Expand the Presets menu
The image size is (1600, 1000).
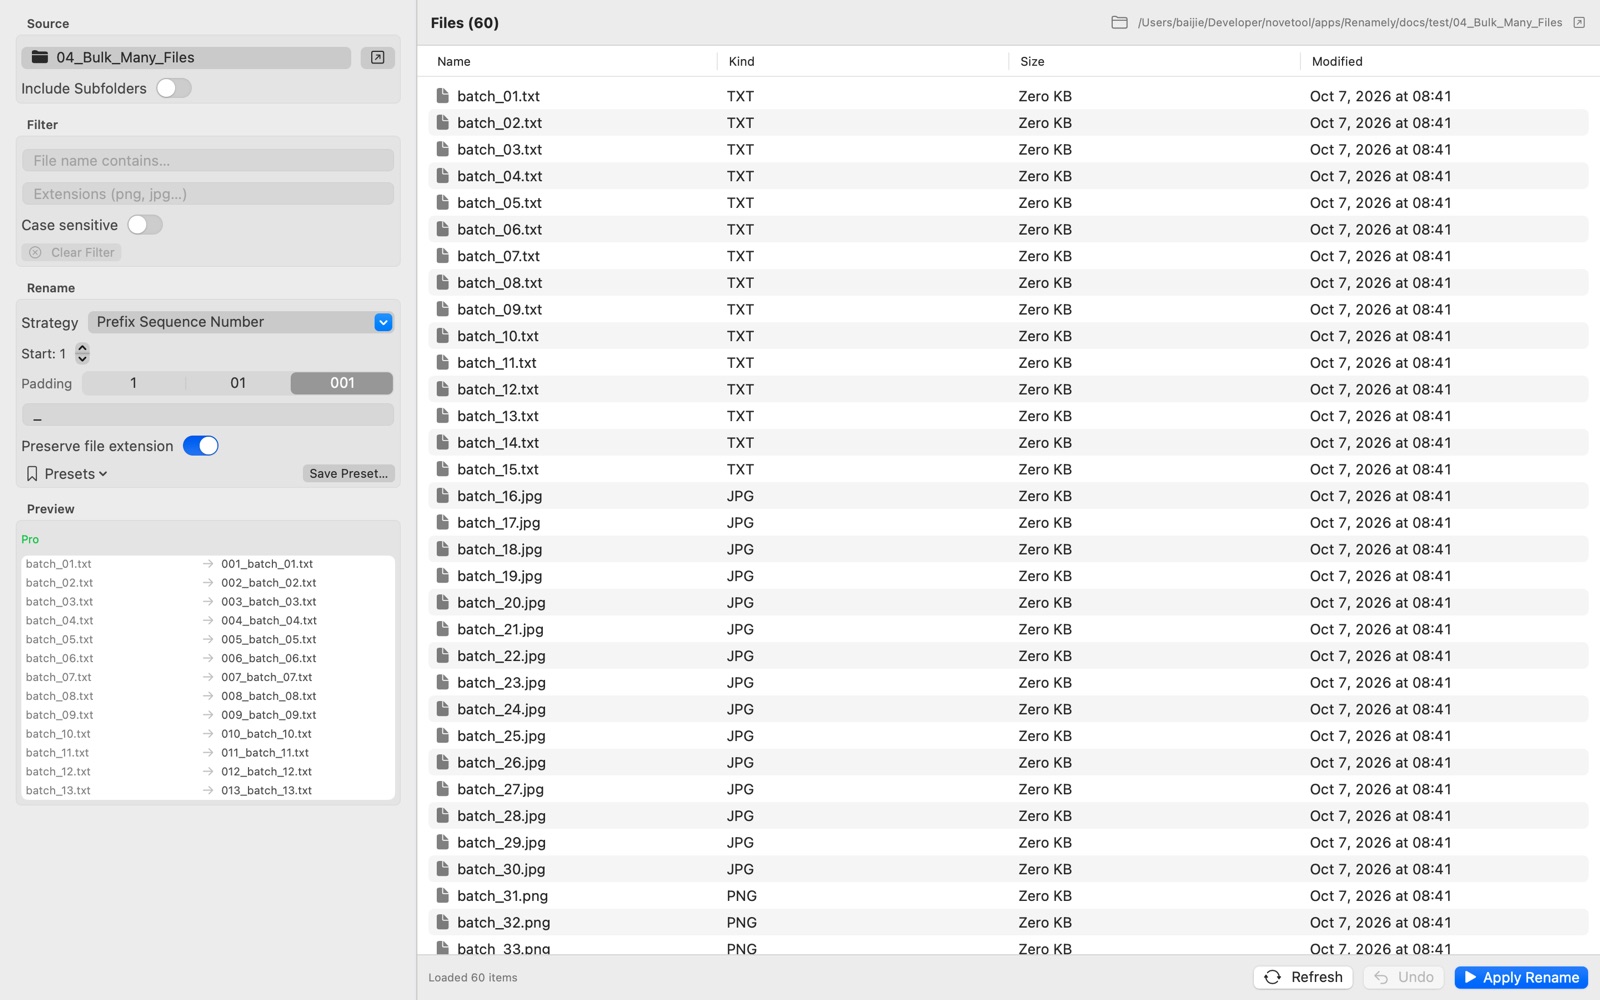pyautogui.click(x=67, y=474)
